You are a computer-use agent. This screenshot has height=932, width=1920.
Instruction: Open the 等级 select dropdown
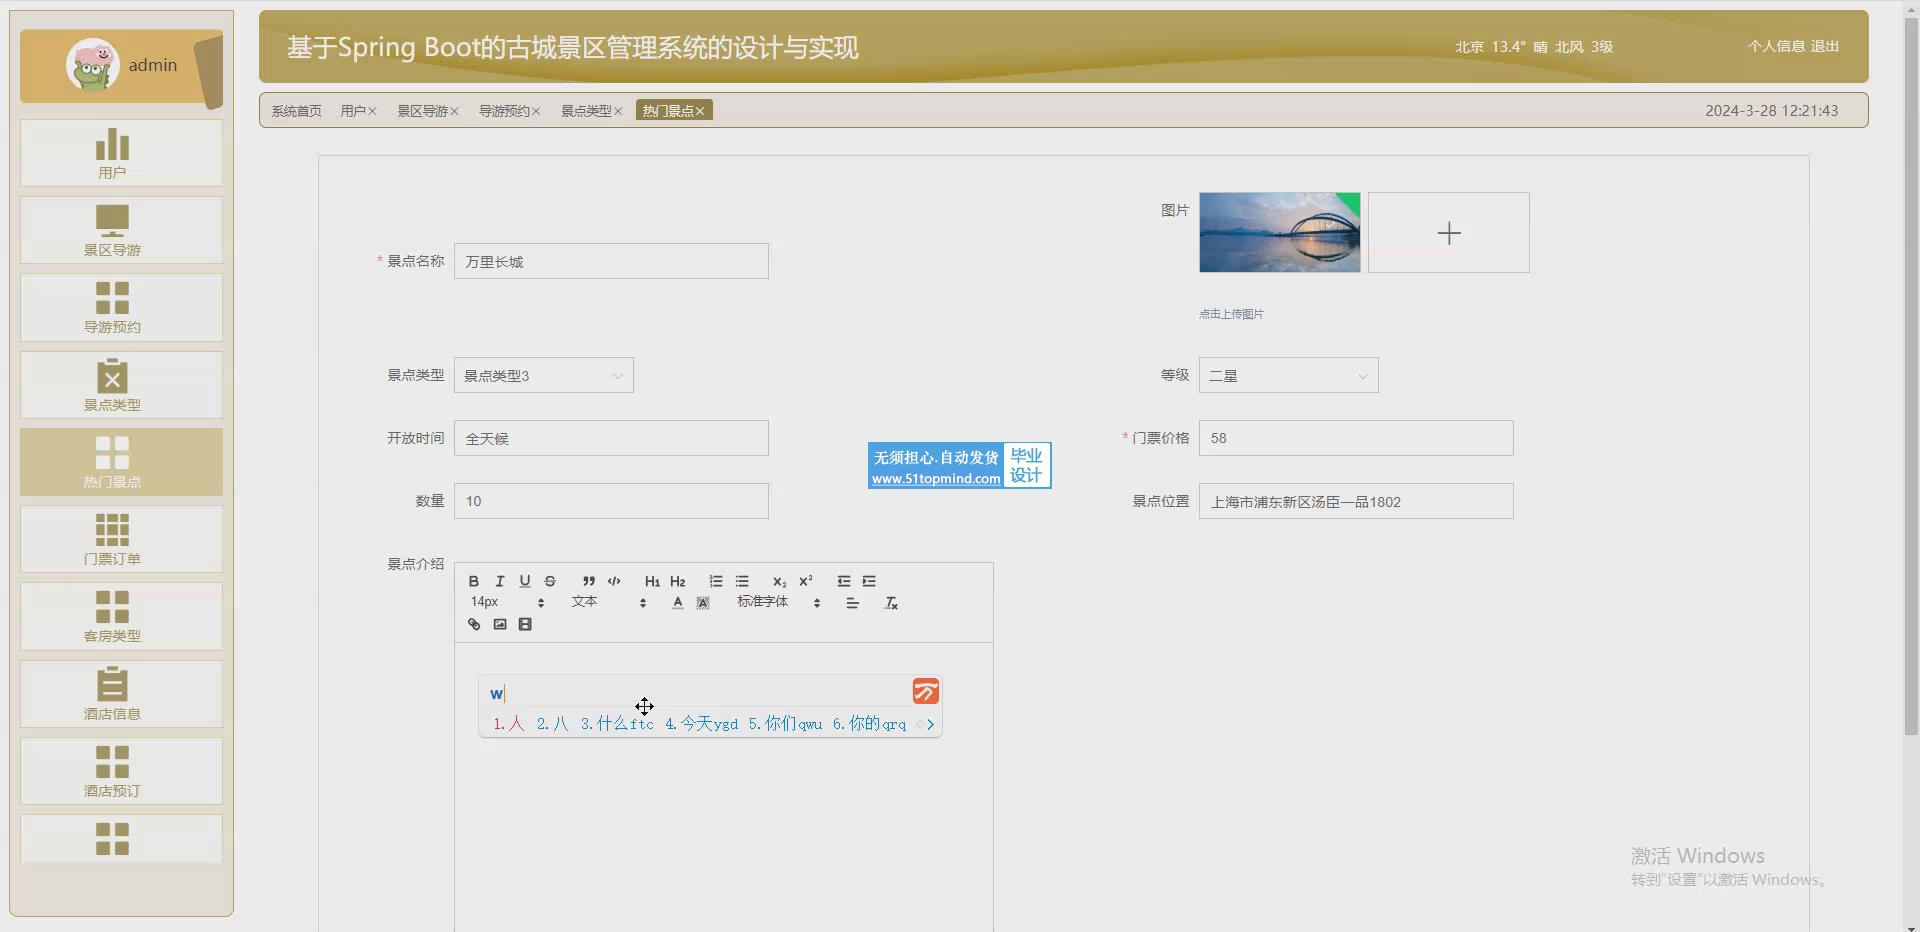tap(1289, 375)
